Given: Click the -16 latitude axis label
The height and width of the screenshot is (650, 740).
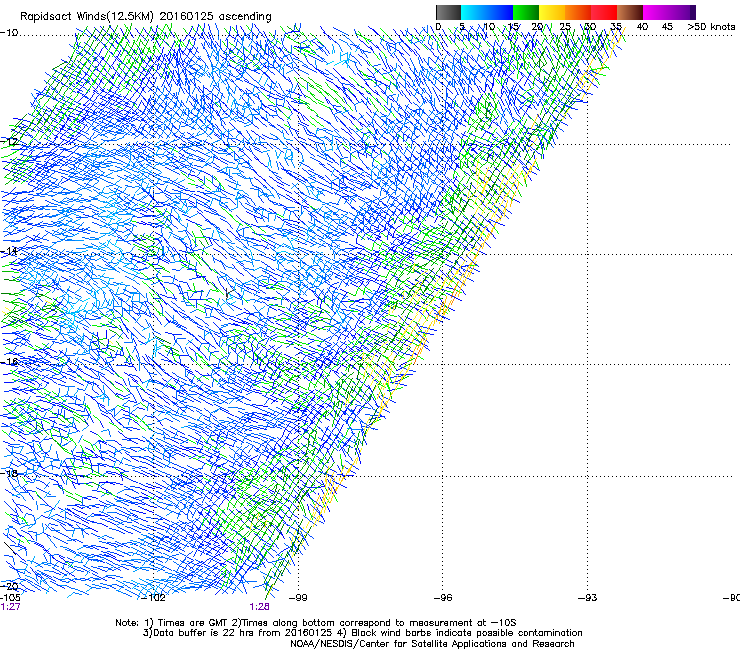Looking at the screenshot, I should (9, 362).
